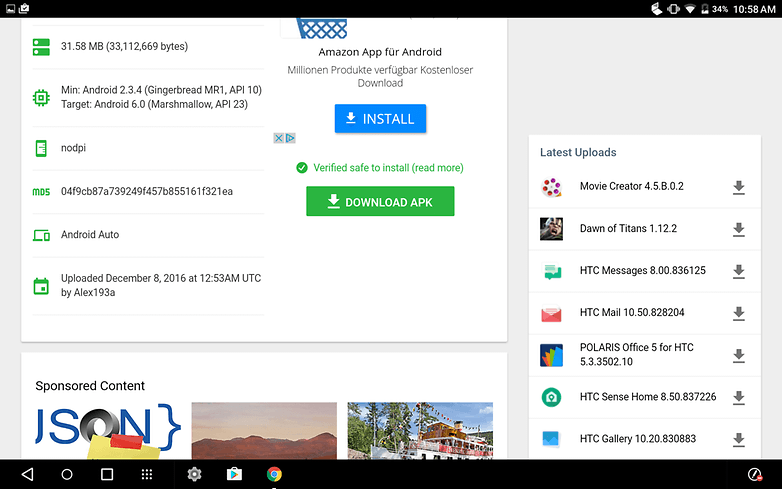Click the green MD5 icon
782x489 pixels.
[x=41, y=192]
